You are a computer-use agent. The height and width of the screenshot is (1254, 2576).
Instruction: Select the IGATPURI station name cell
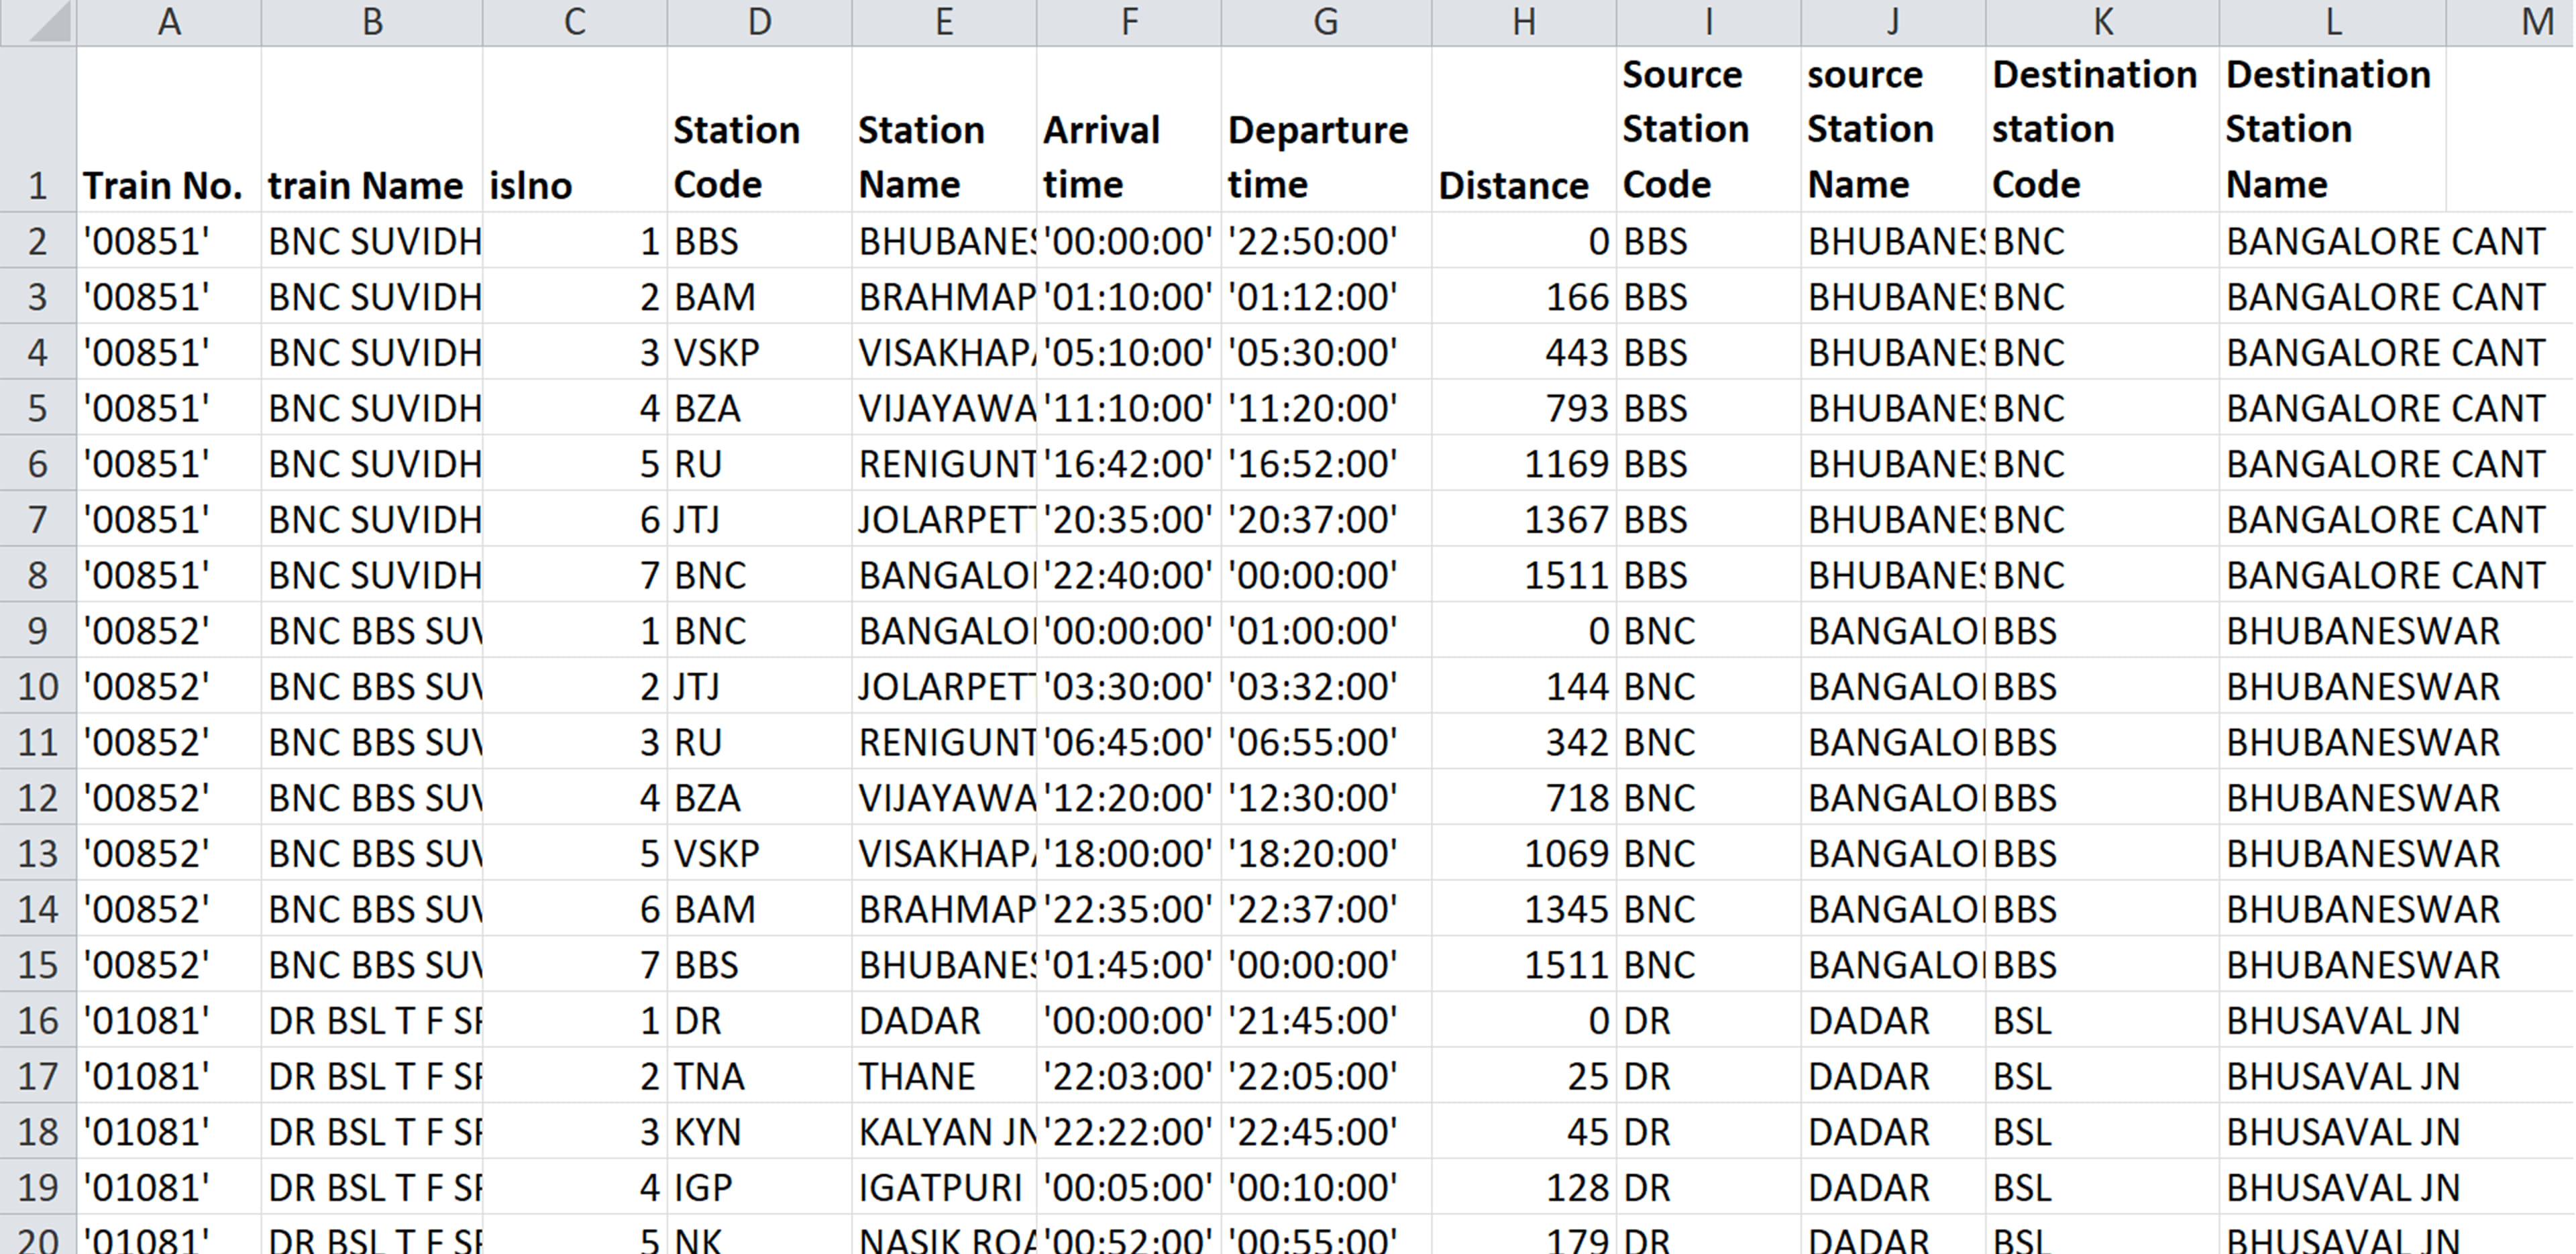(940, 1188)
